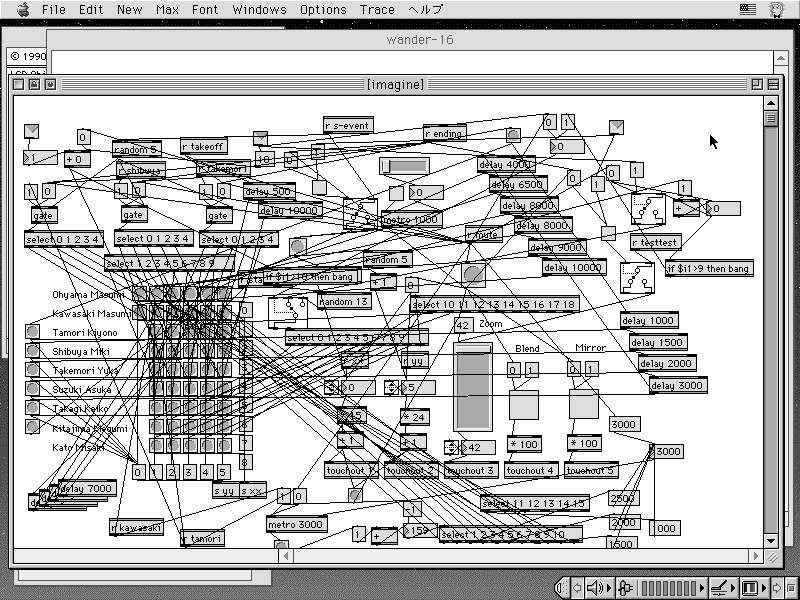The image size is (800, 600).
Task: Open the Apple menu
Action: tap(23, 9)
